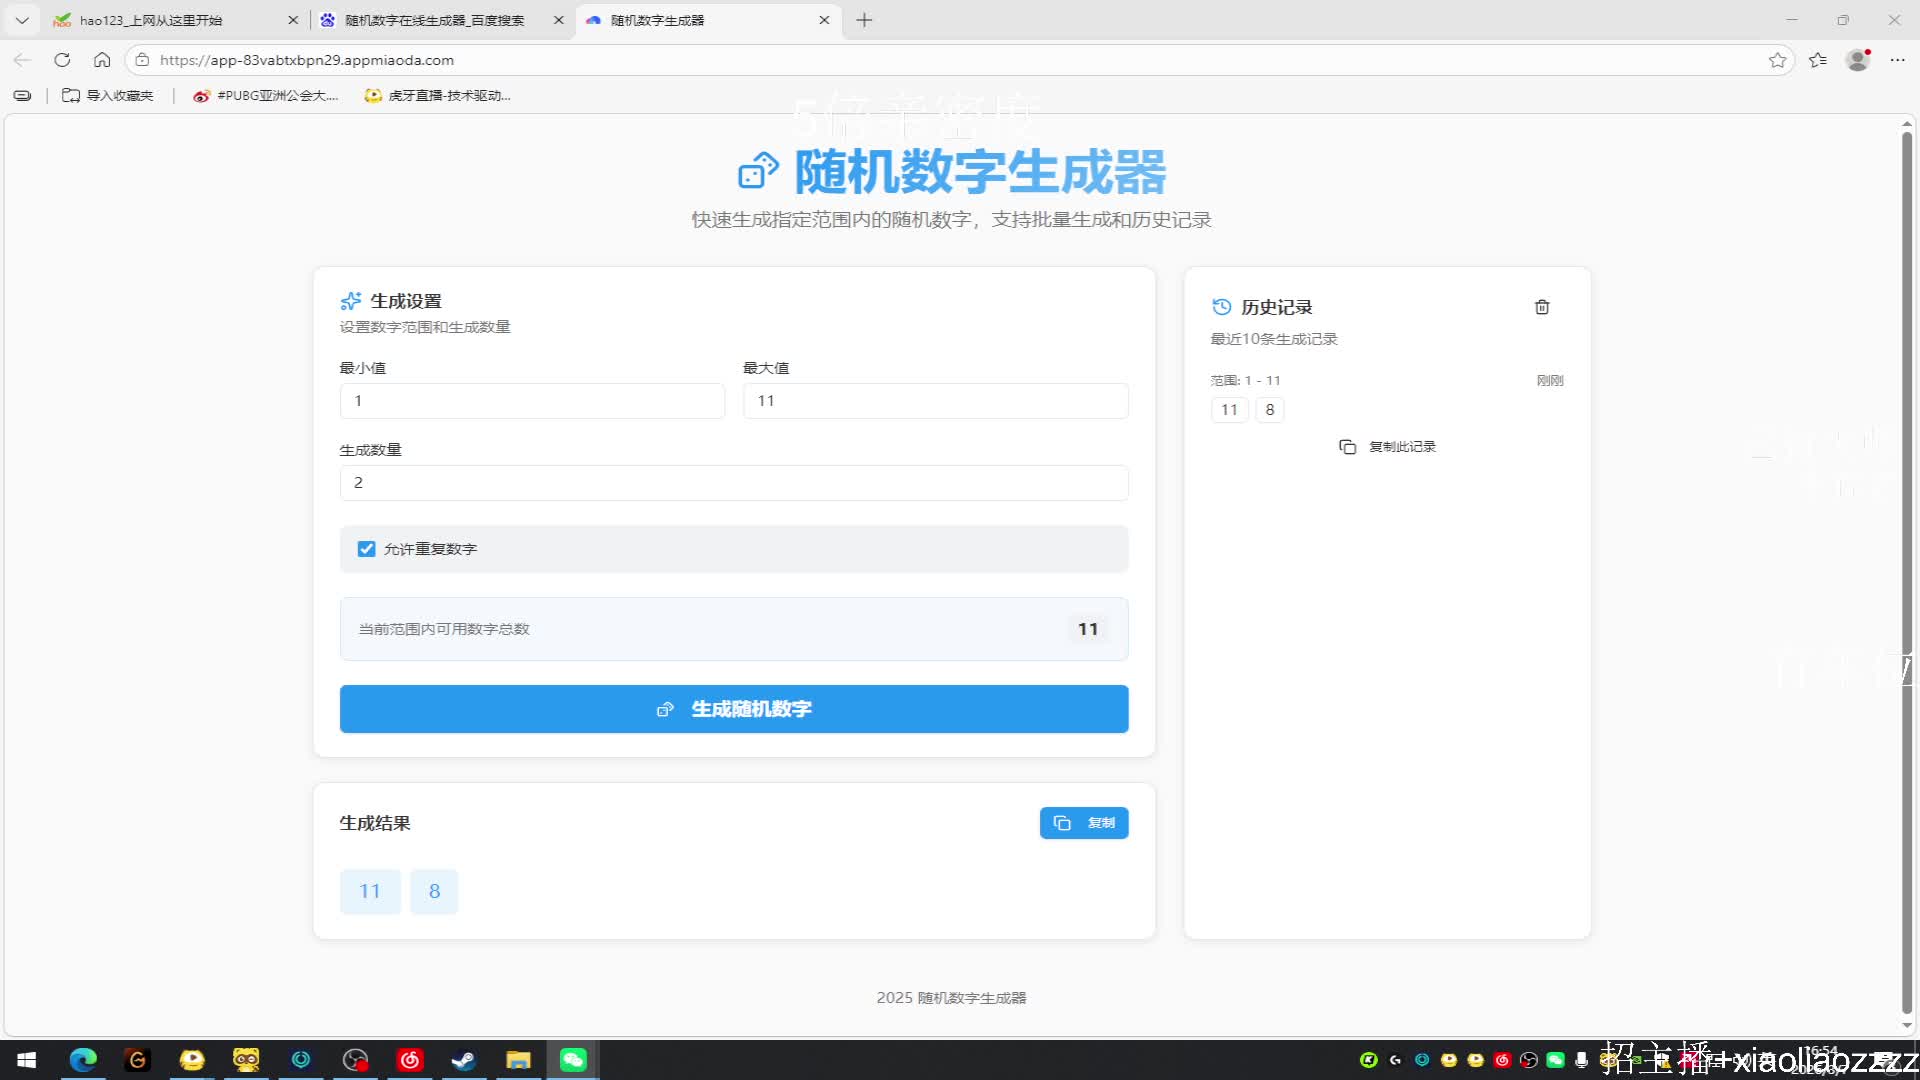Click 生成随机数字 button

click(734, 709)
